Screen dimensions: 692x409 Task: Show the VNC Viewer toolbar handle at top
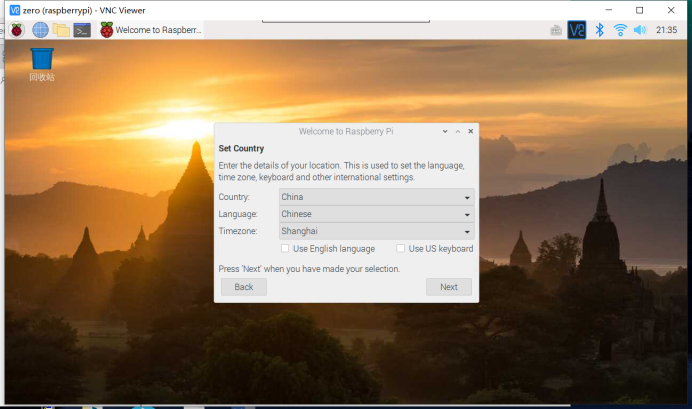coord(346,21)
